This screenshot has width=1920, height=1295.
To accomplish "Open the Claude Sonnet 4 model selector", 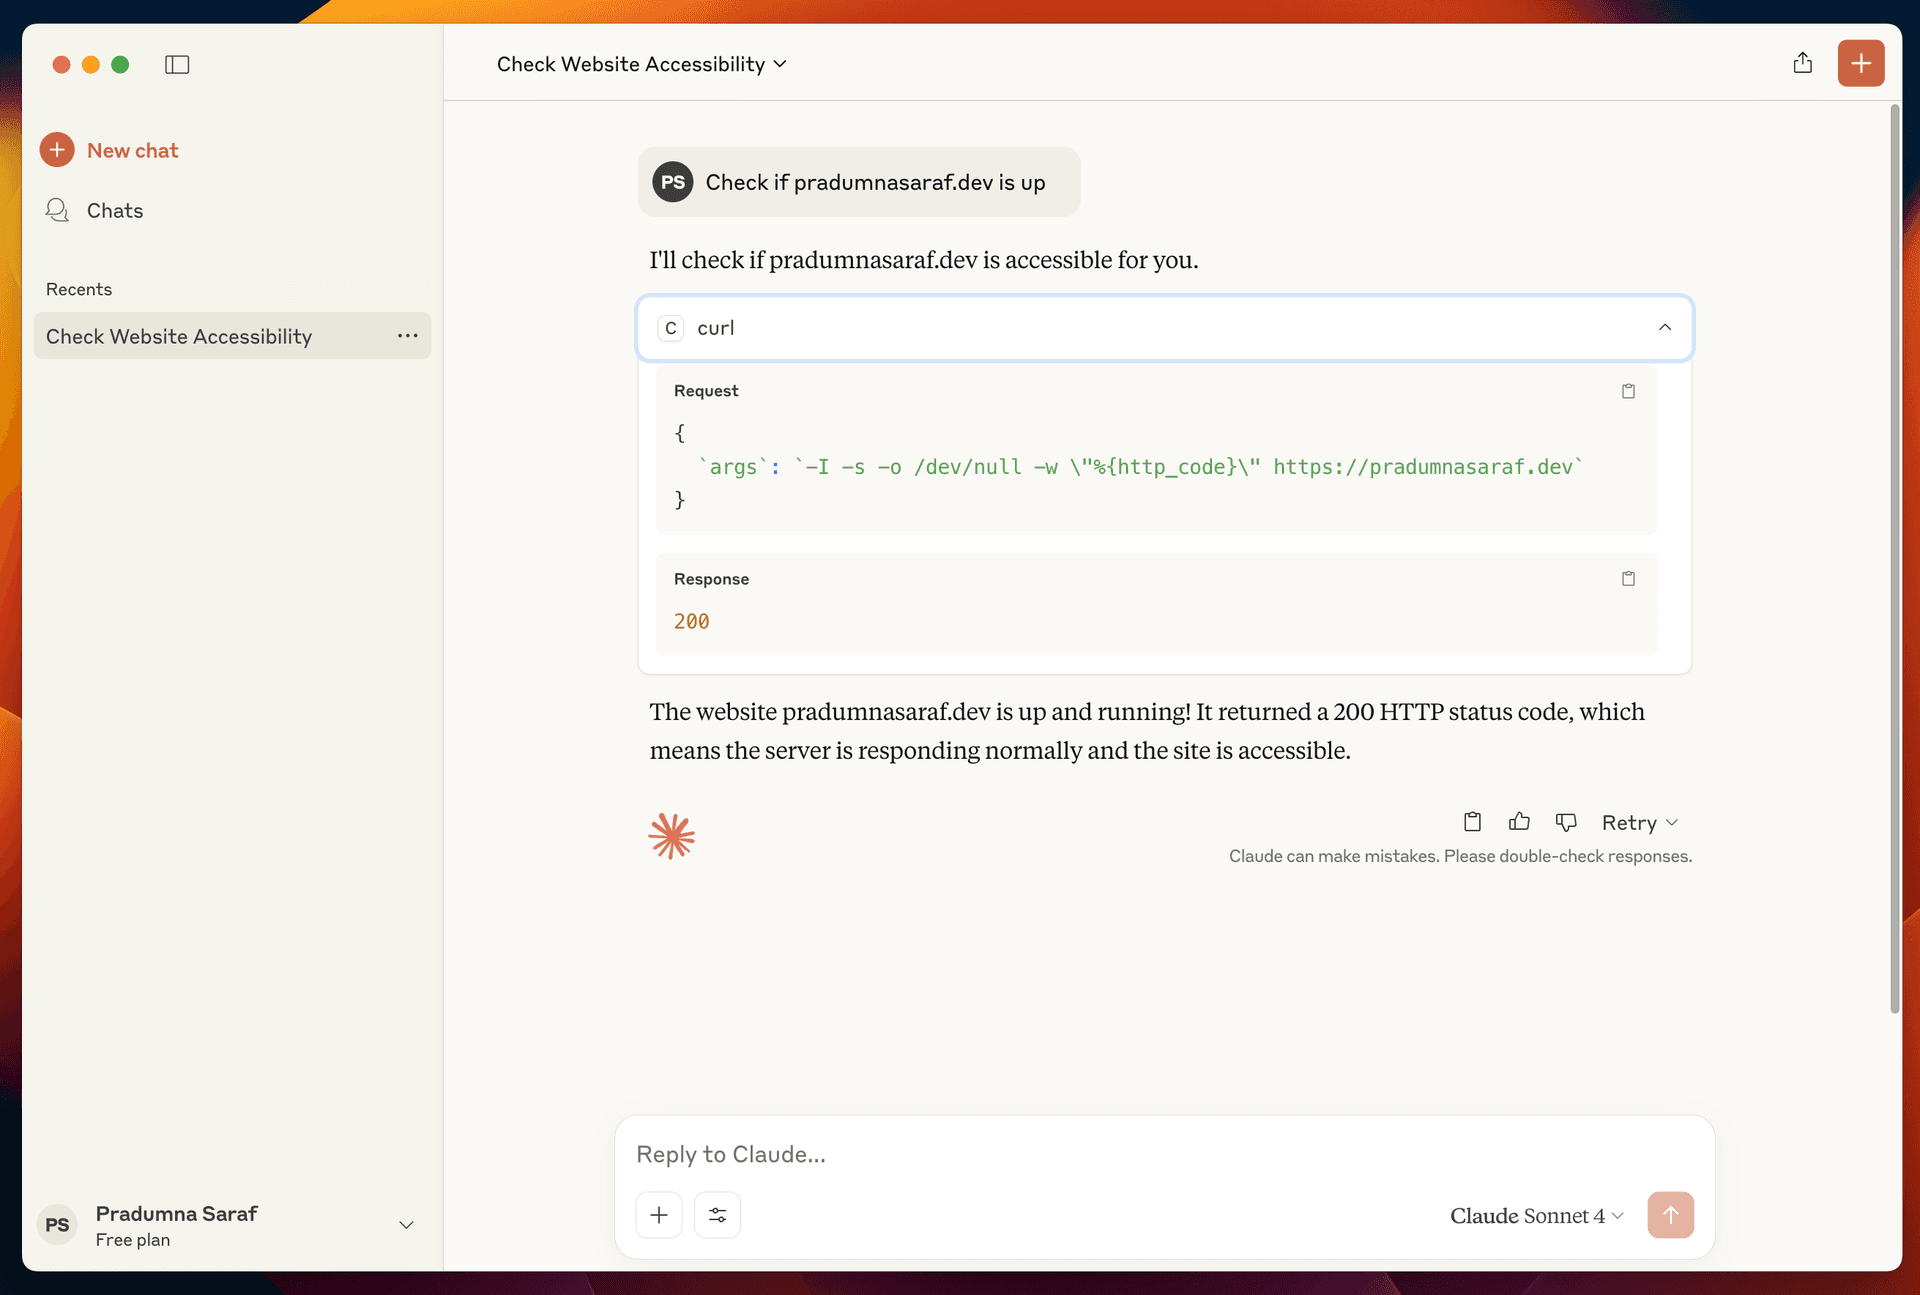I will [x=1536, y=1215].
